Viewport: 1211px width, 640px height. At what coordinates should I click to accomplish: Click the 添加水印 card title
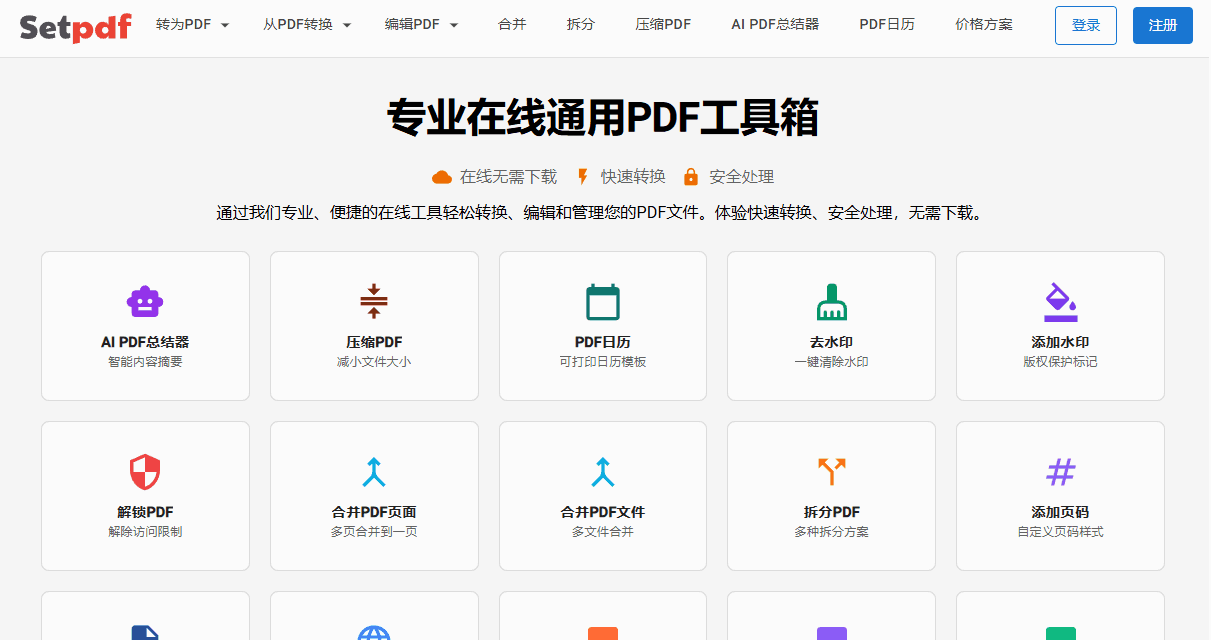click(x=1060, y=342)
